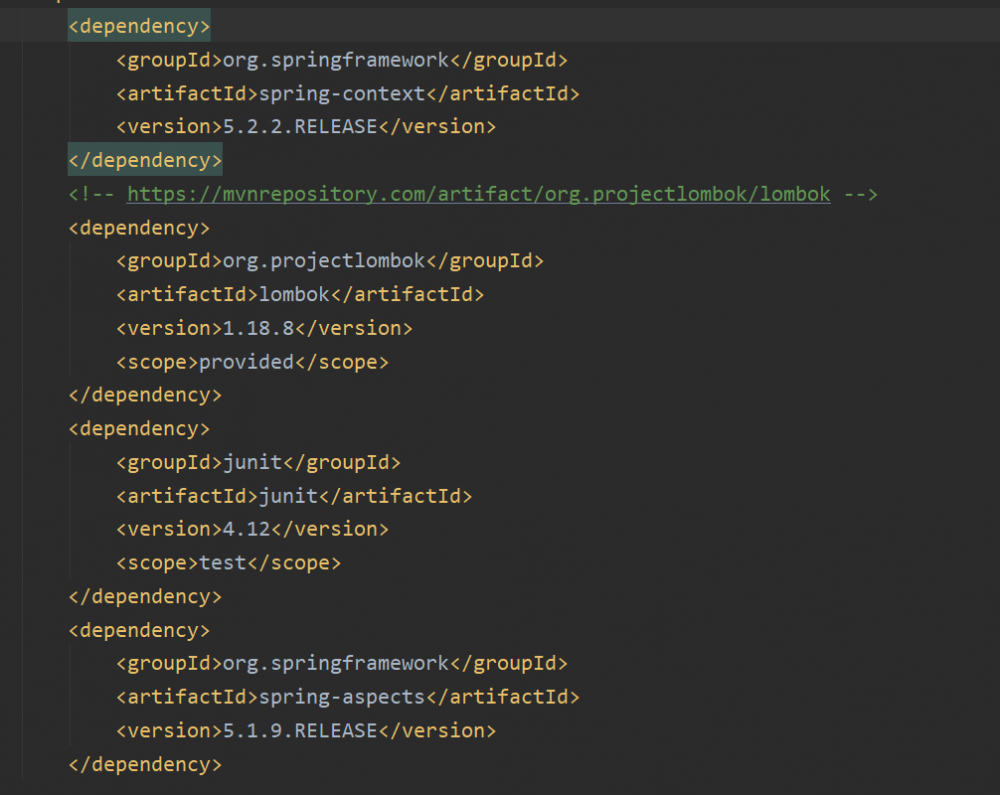Image resolution: width=1000 pixels, height=795 pixels.
Task: Click the org.projectlombok groupId value
Action: pos(323,261)
